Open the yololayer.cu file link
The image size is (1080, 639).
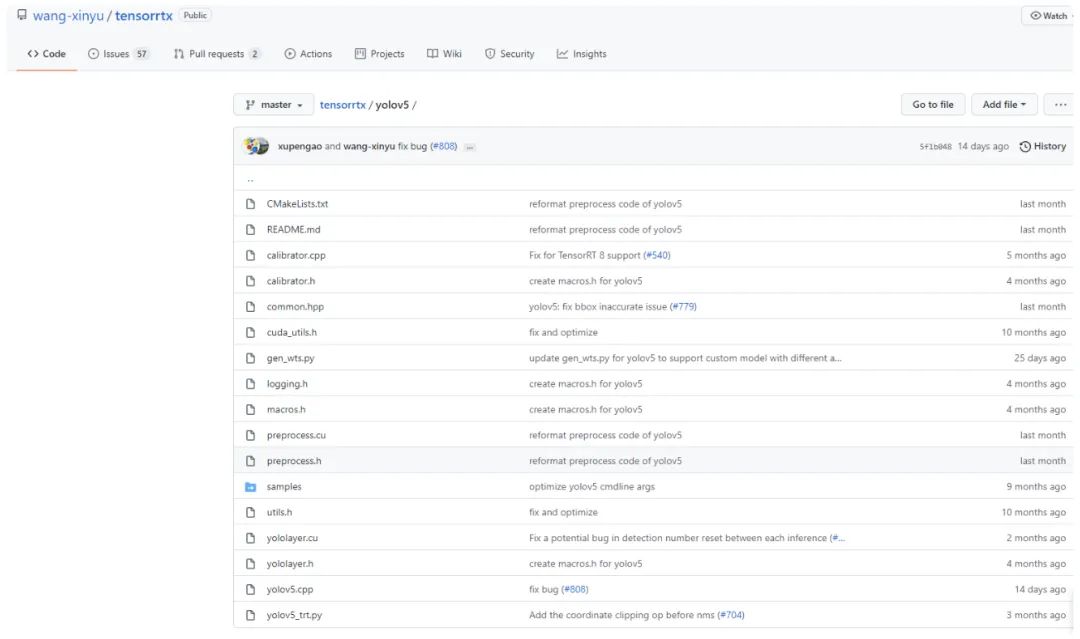tap(292, 538)
